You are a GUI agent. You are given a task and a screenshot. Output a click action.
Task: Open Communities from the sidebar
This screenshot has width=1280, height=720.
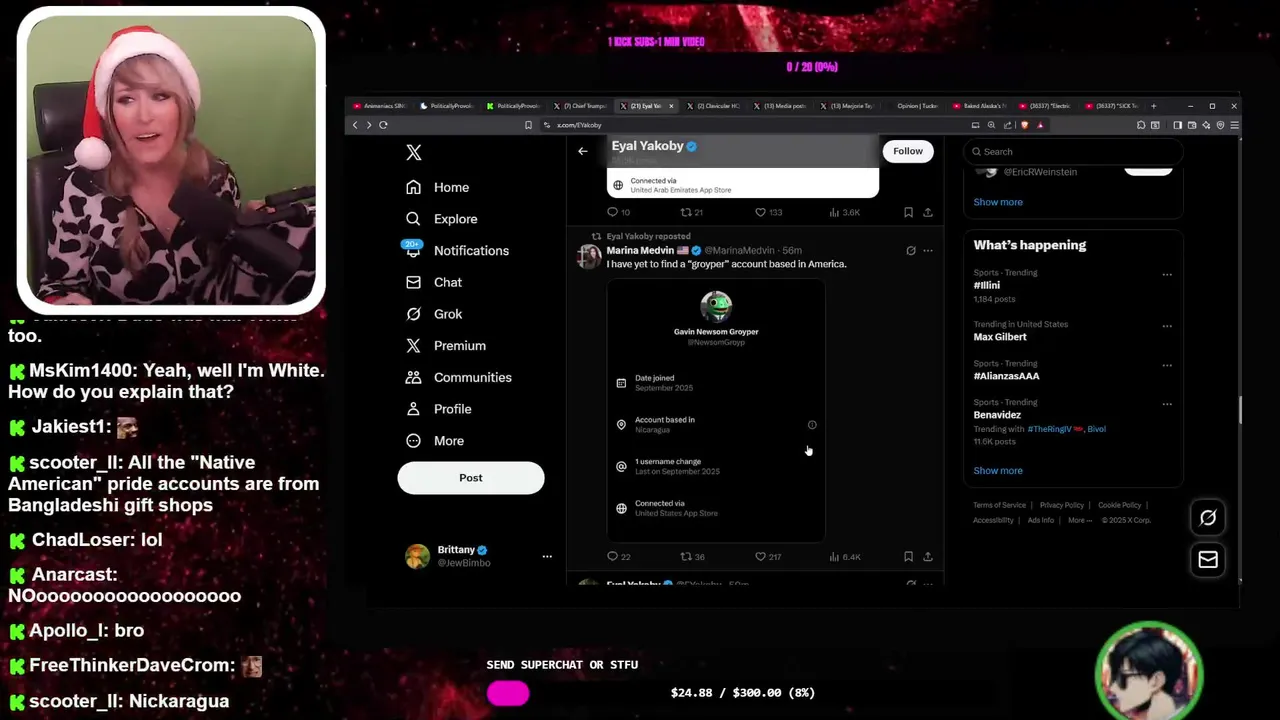click(x=458, y=378)
